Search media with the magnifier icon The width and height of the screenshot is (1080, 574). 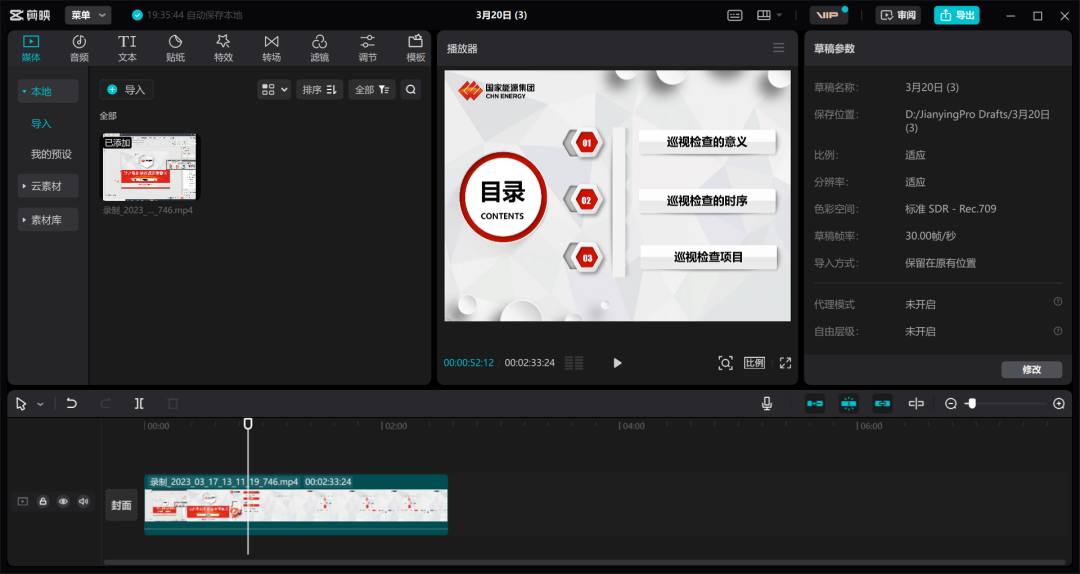point(411,90)
